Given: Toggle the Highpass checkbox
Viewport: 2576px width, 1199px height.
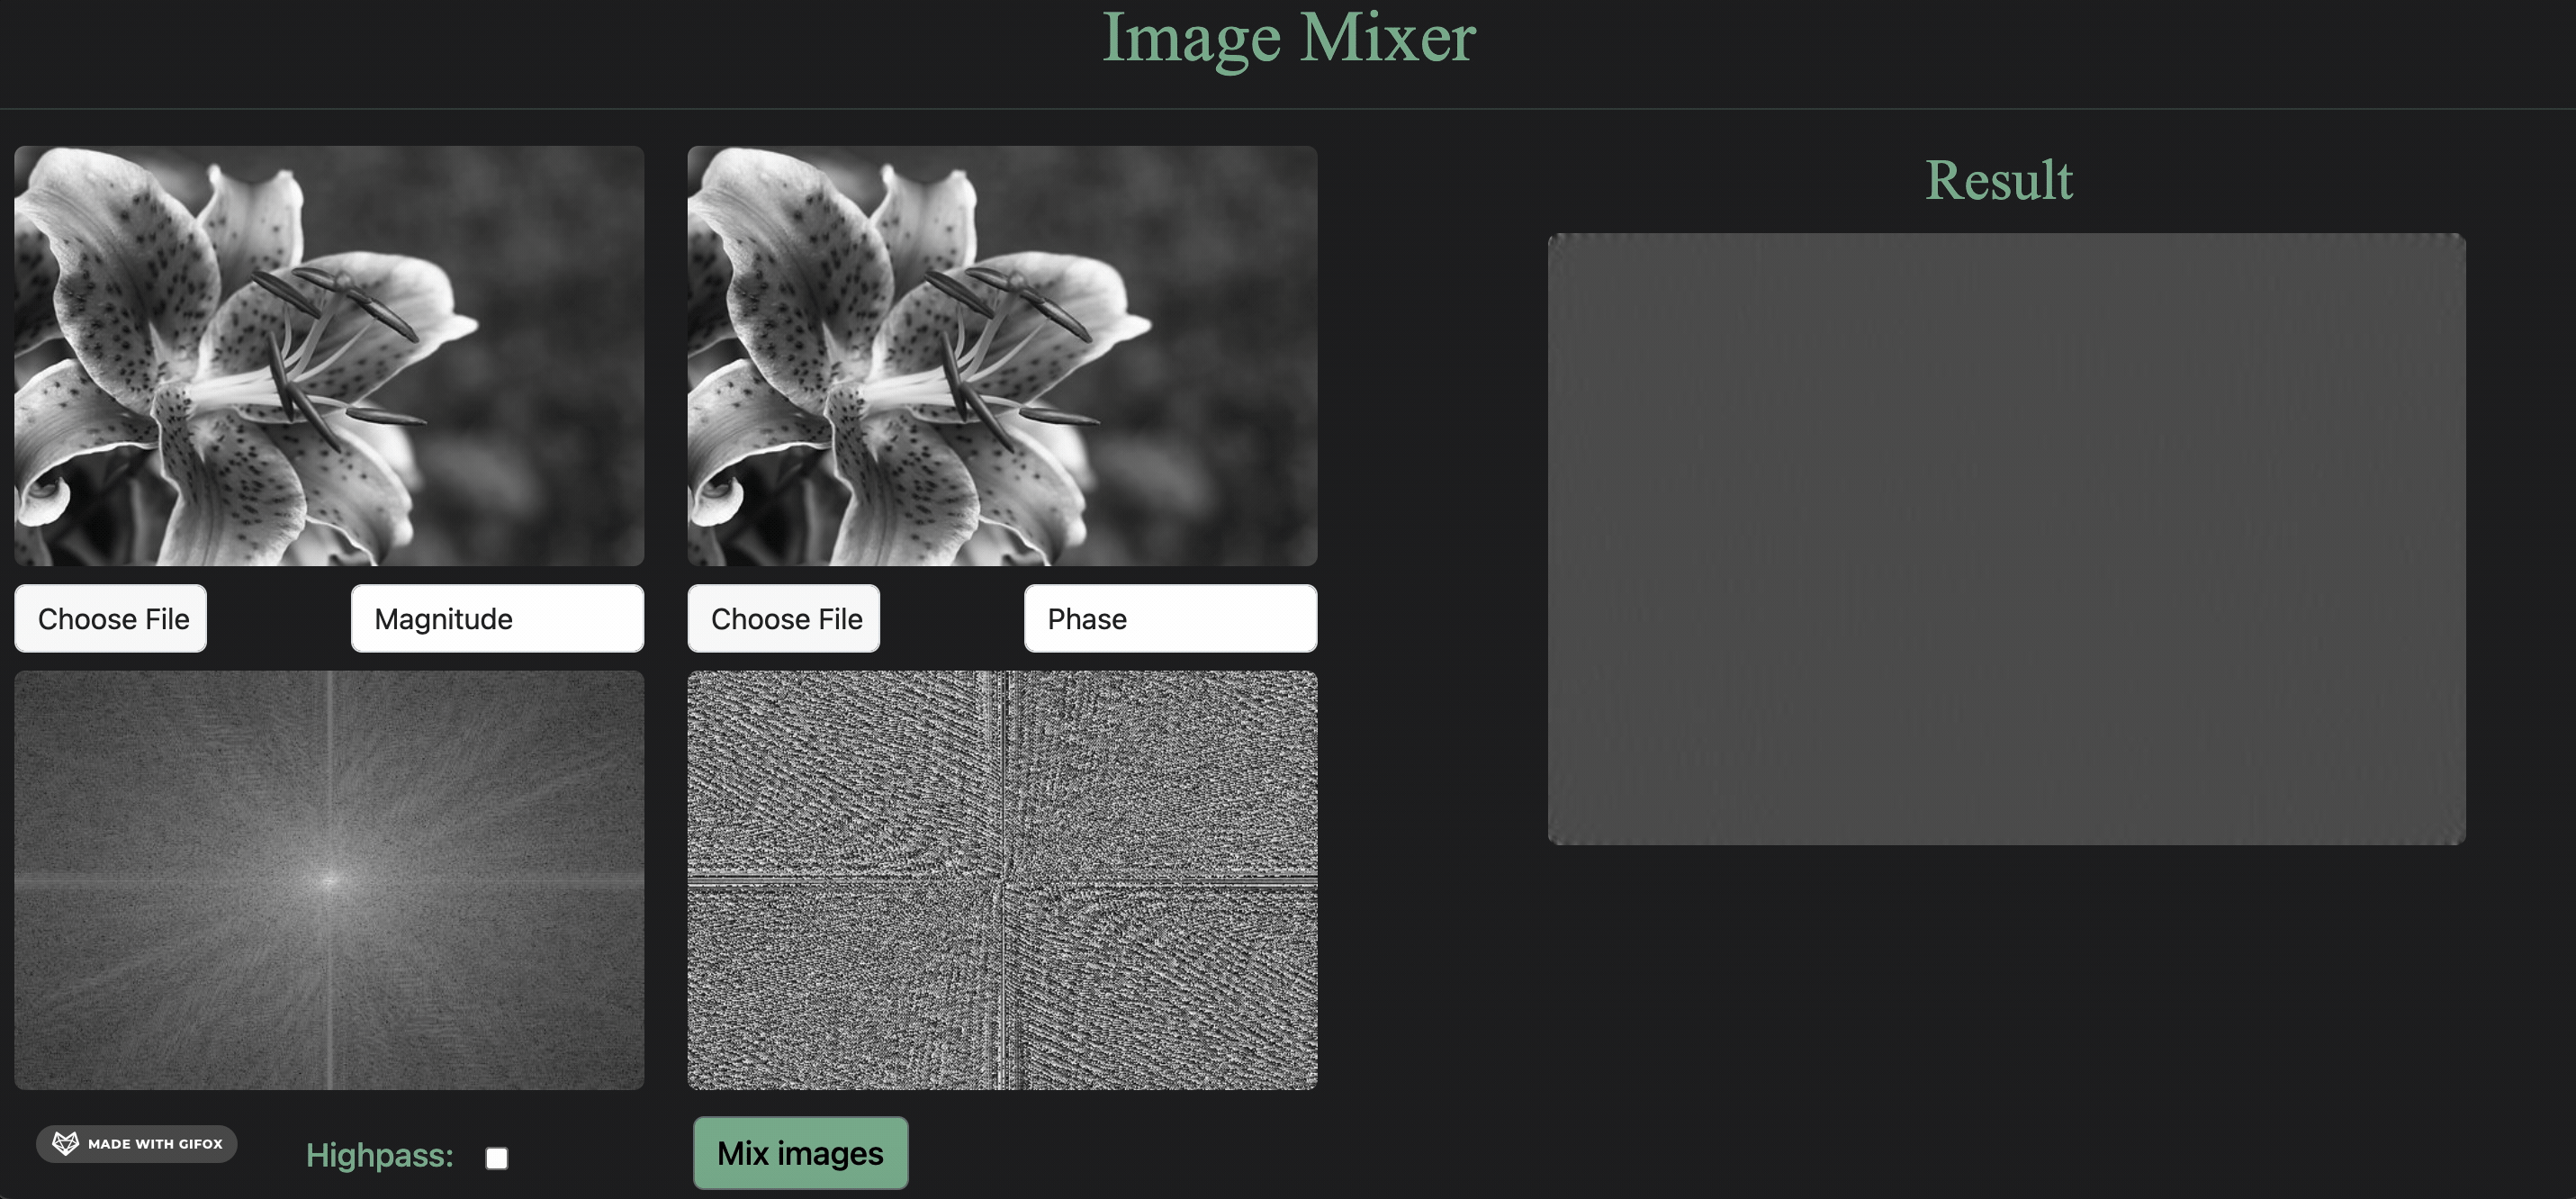Looking at the screenshot, I should click(x=496, y=1158).
